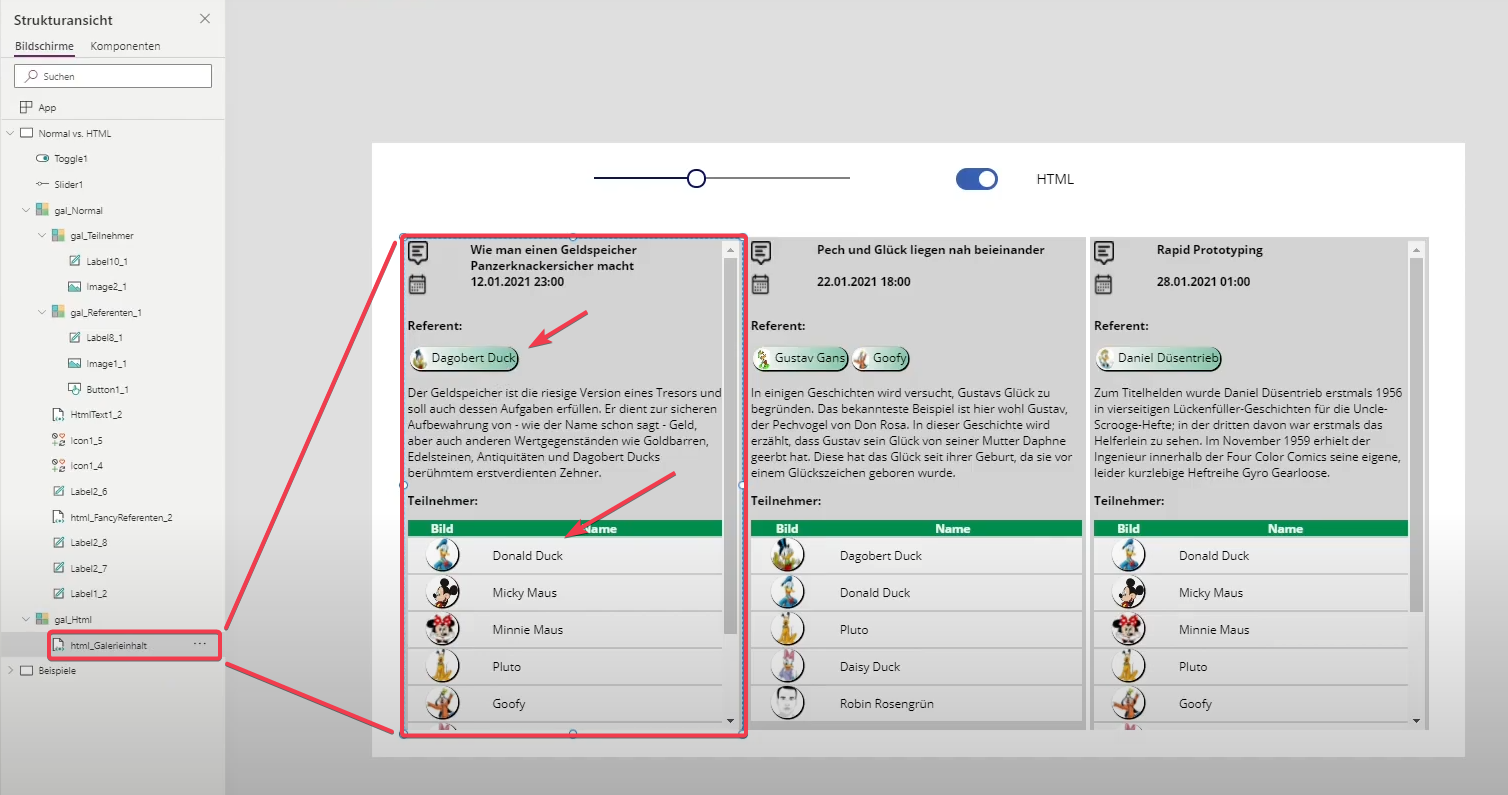
Task: Click the HTML label next to the toggle
Action: pos(1055,180)
